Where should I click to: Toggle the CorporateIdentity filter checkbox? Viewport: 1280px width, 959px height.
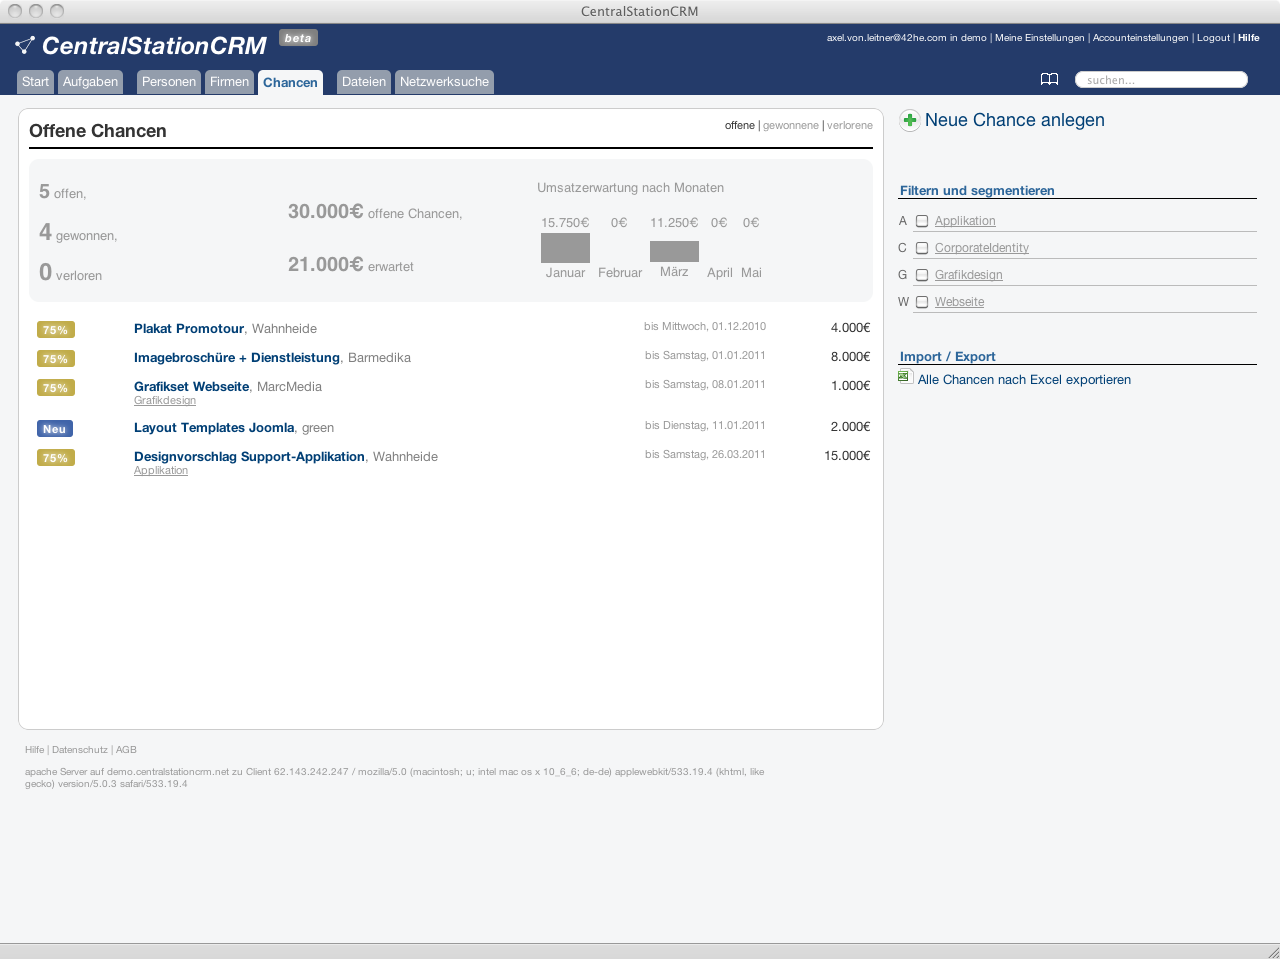(x=922, y=248)
